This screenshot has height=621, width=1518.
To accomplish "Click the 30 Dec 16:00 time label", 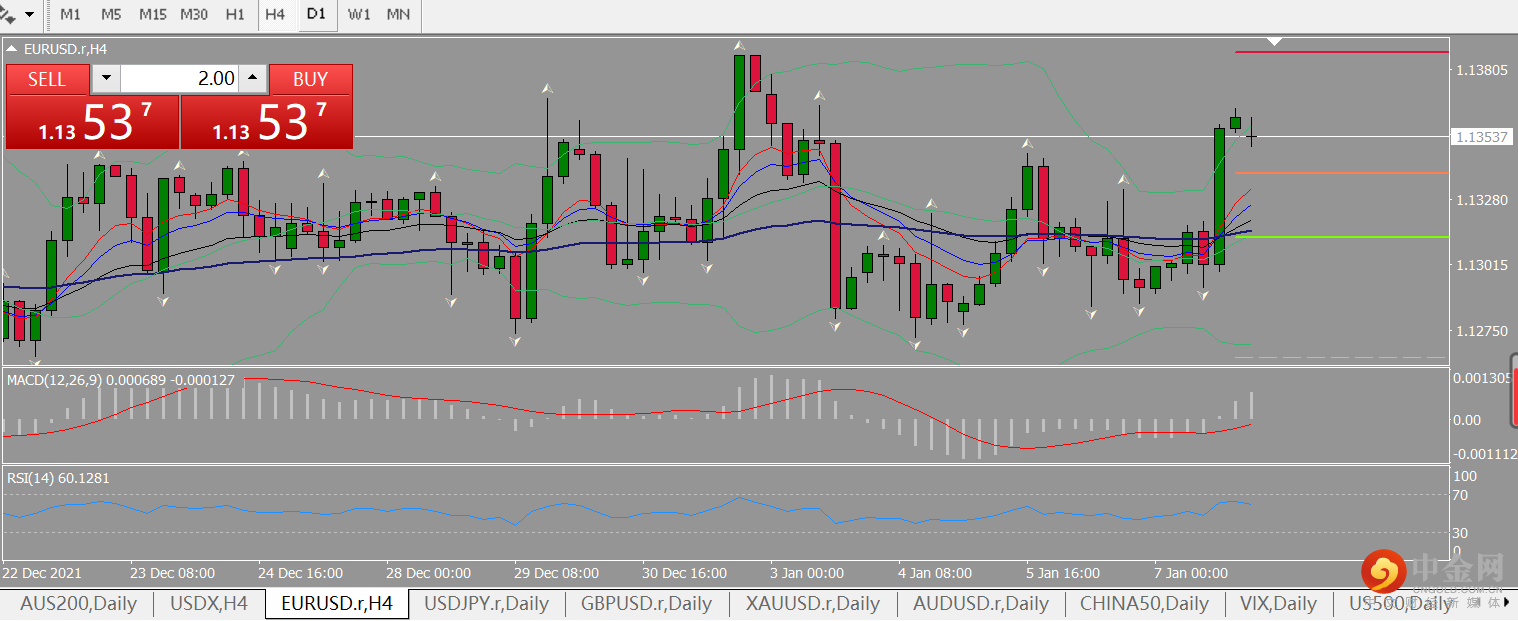I will point(684,573).
